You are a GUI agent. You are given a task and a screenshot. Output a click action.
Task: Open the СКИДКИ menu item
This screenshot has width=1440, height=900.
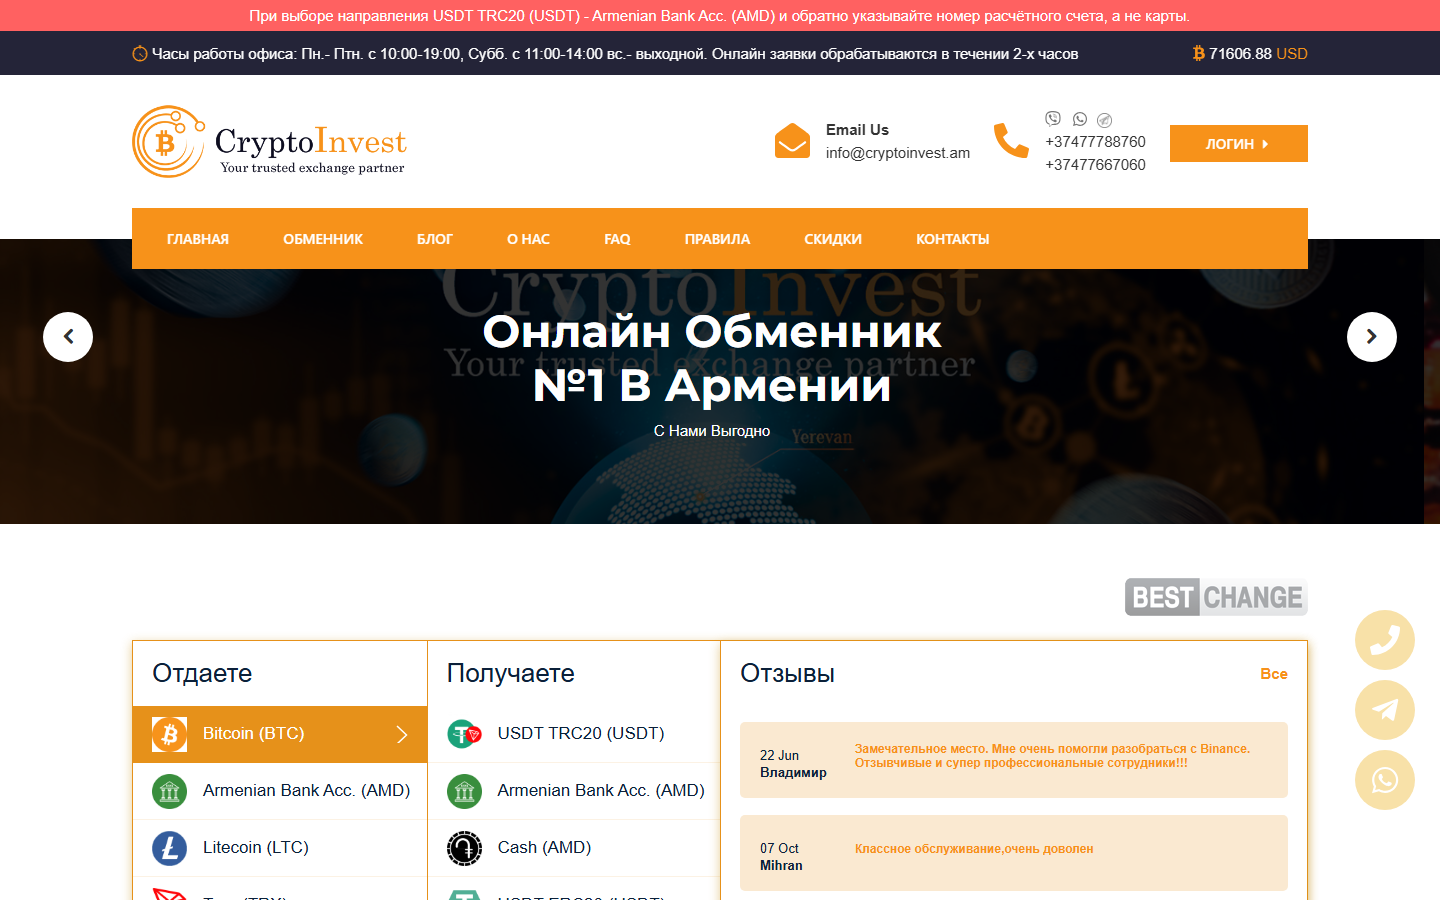coord(833,239)
